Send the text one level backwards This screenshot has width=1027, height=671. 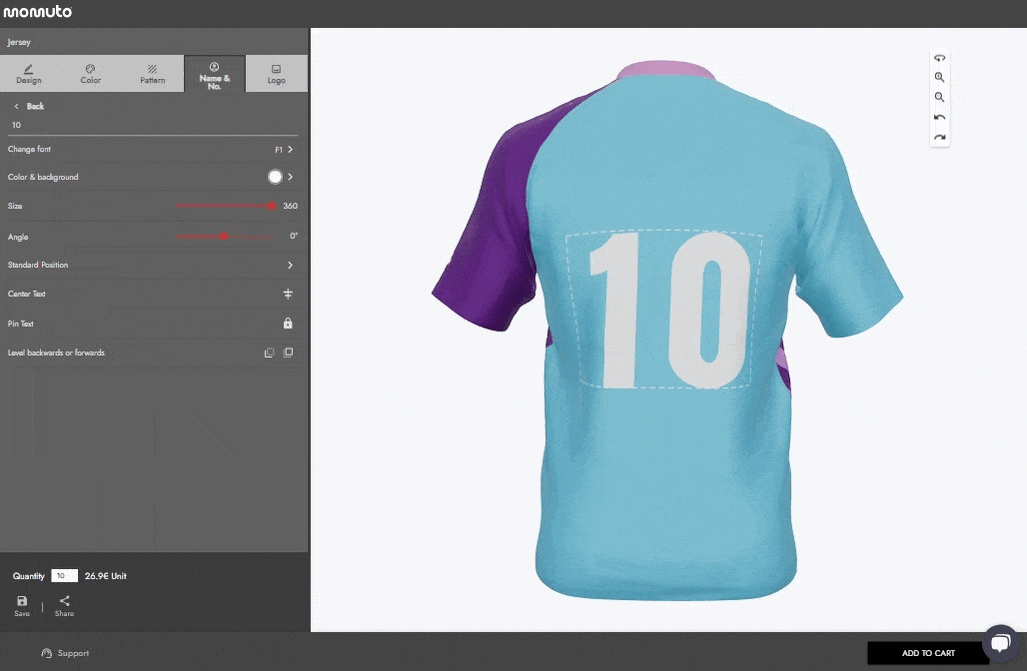269,353
